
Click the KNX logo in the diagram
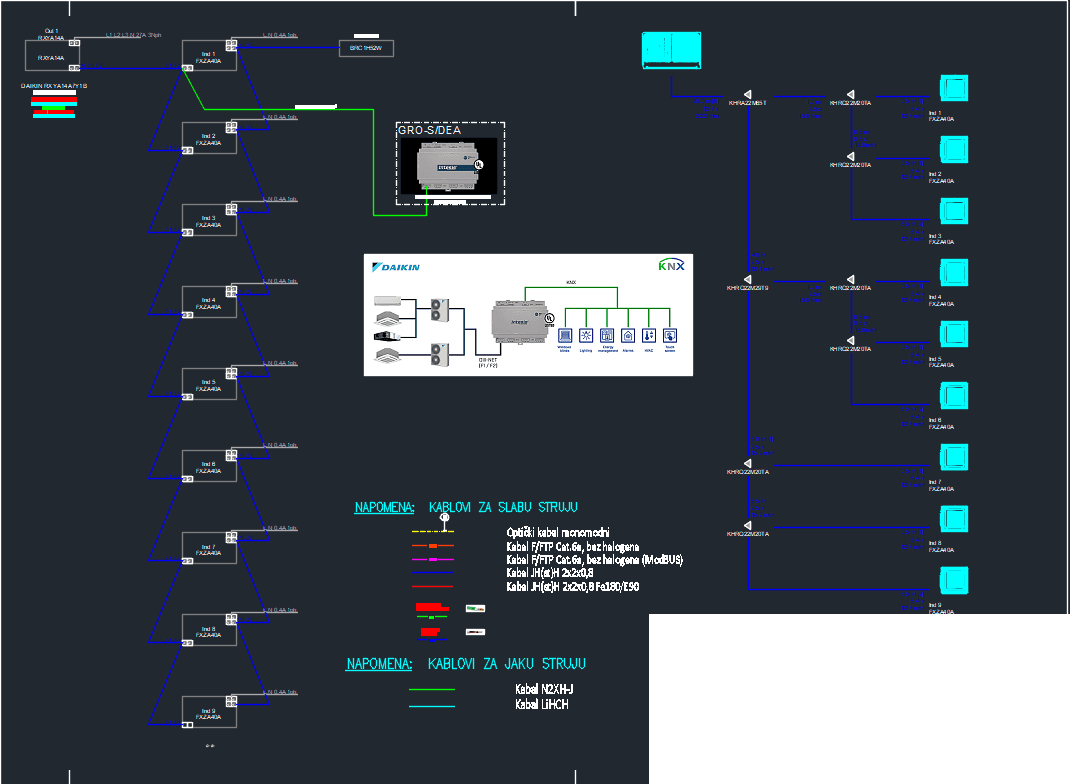coord(669,265)
